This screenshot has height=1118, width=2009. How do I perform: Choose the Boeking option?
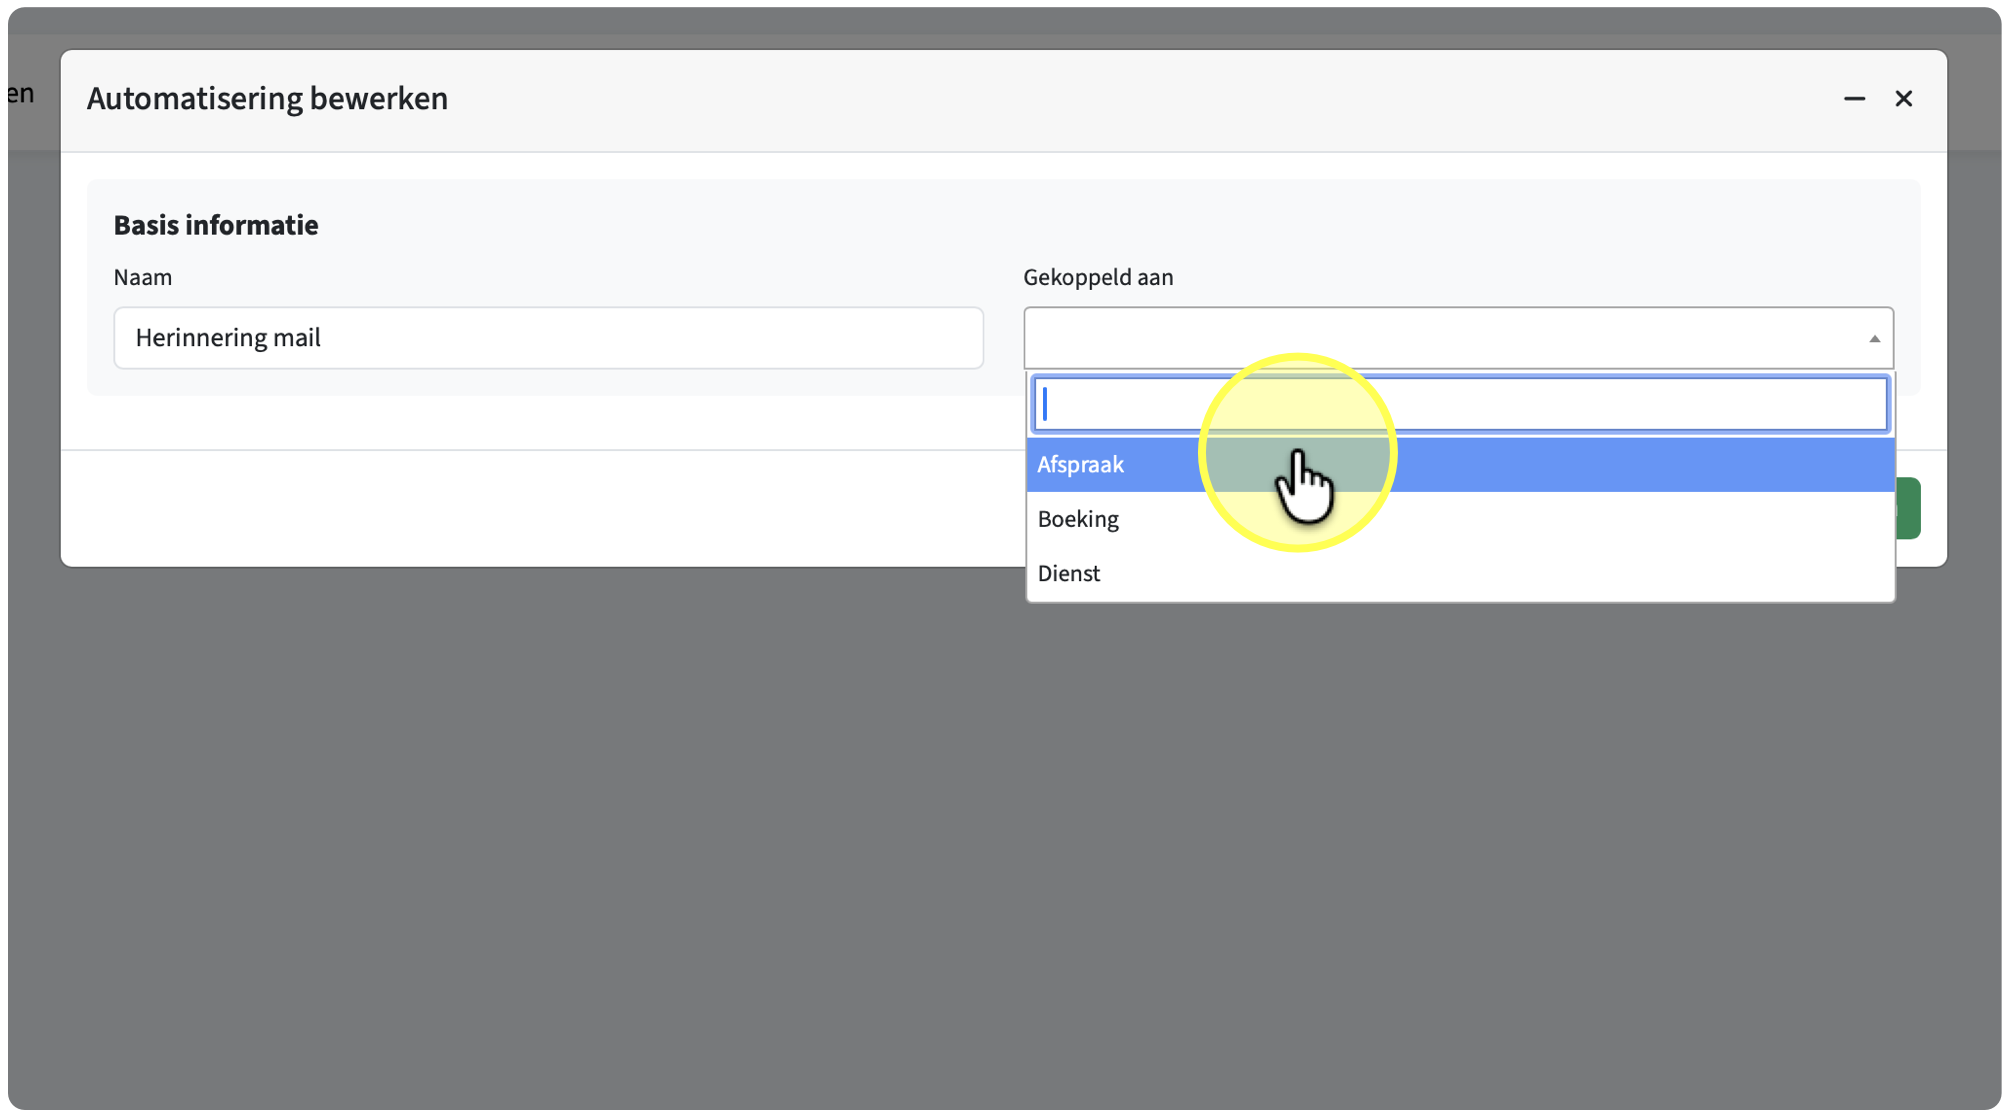tap(1460, 519)
